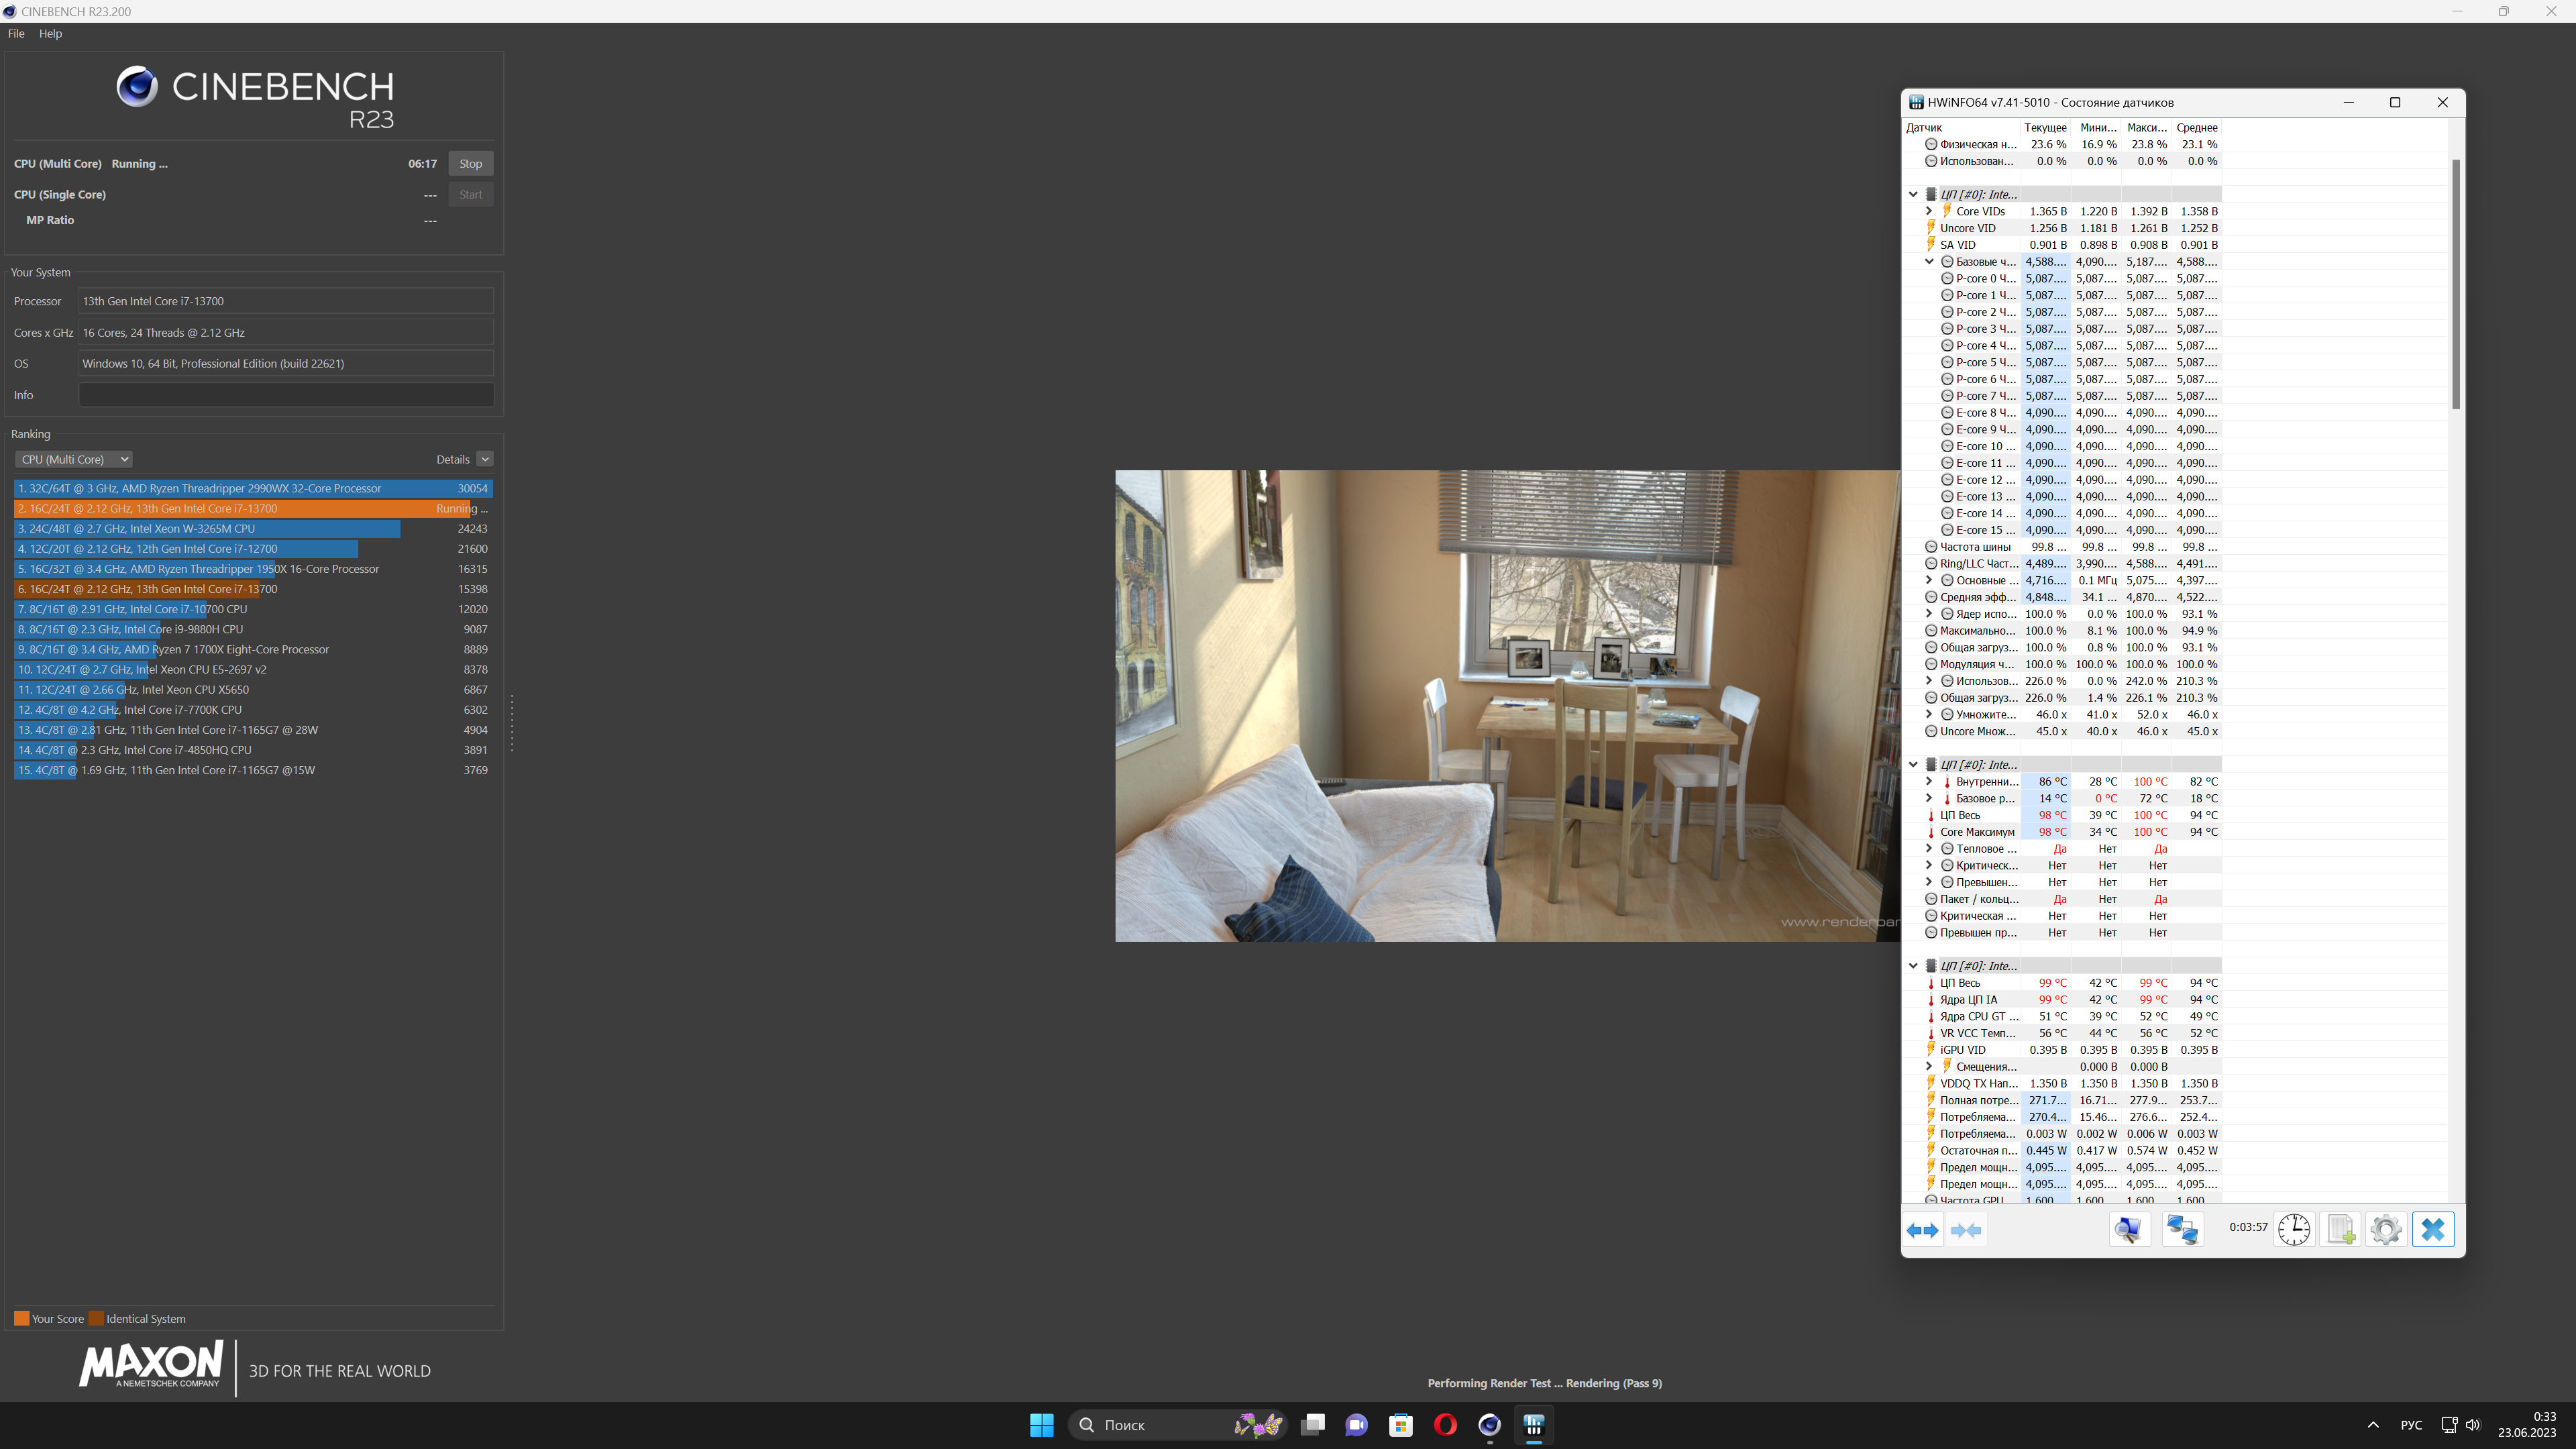2576x1449 pixels.
Task: Click the expand columns arrows icon in HWiNFO
Action: (1922, 1230)
